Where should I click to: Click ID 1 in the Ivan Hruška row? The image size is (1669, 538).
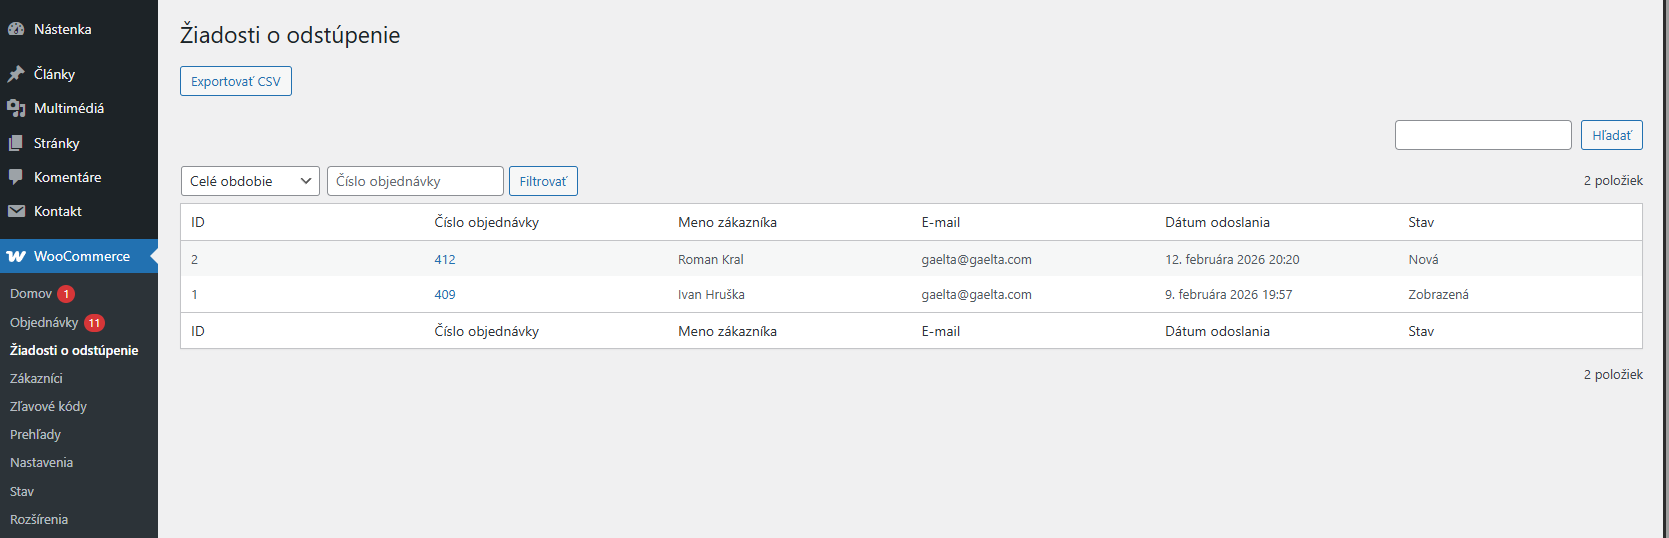click(x=194, y=295)
